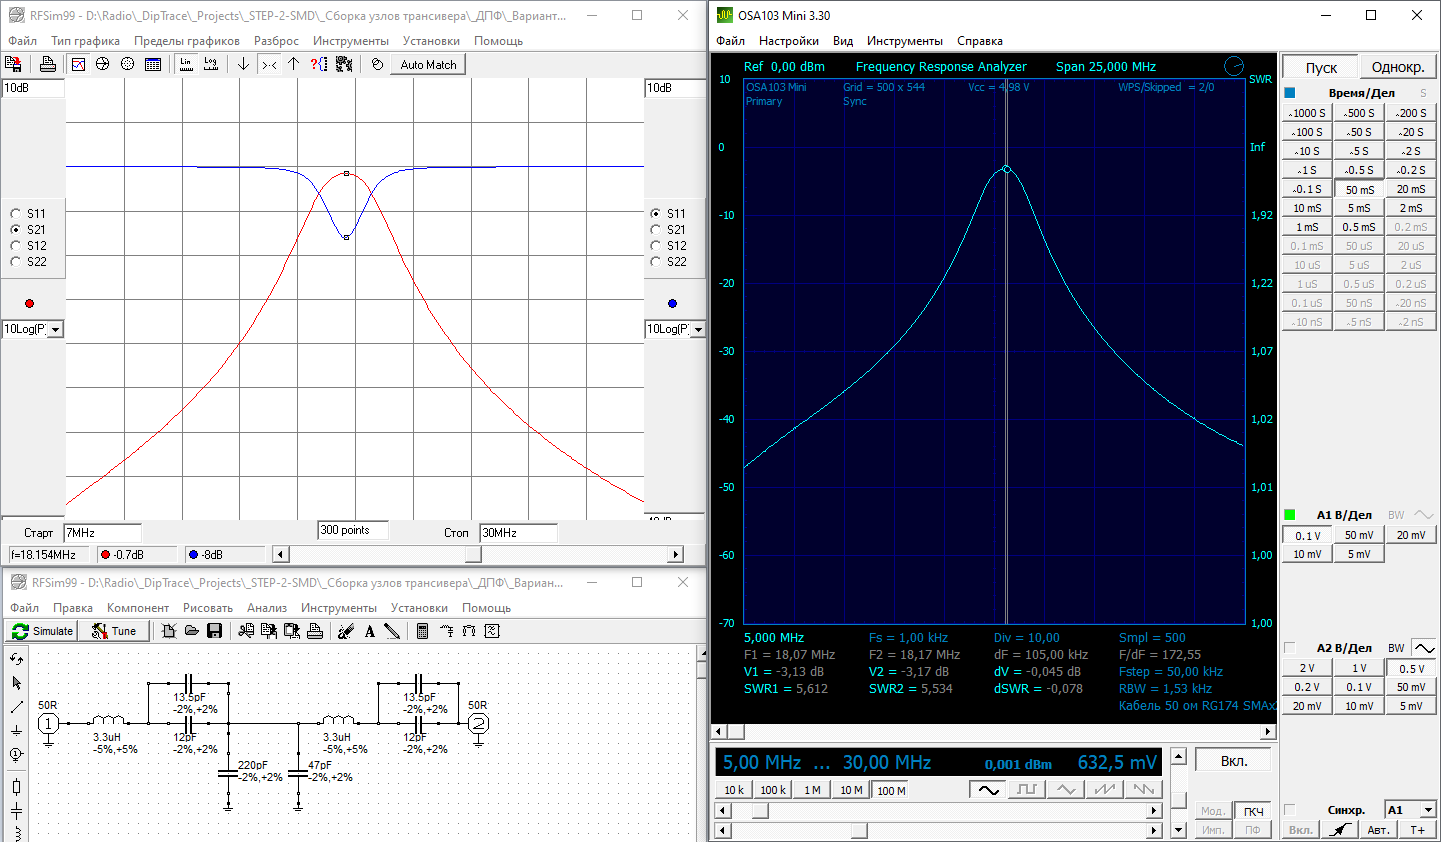Click the Simulate button
Viewport: 1441px width, 842px height.
tap(43, 631)
